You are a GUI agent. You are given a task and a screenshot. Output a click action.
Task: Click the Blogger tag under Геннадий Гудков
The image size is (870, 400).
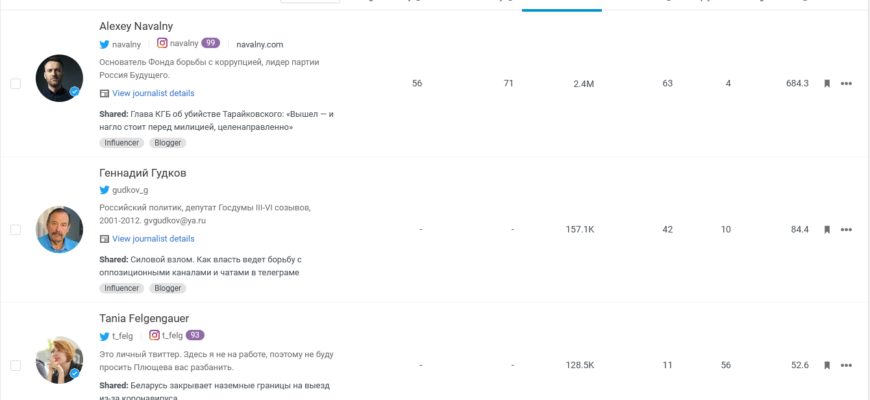click(x=168, y=288)
